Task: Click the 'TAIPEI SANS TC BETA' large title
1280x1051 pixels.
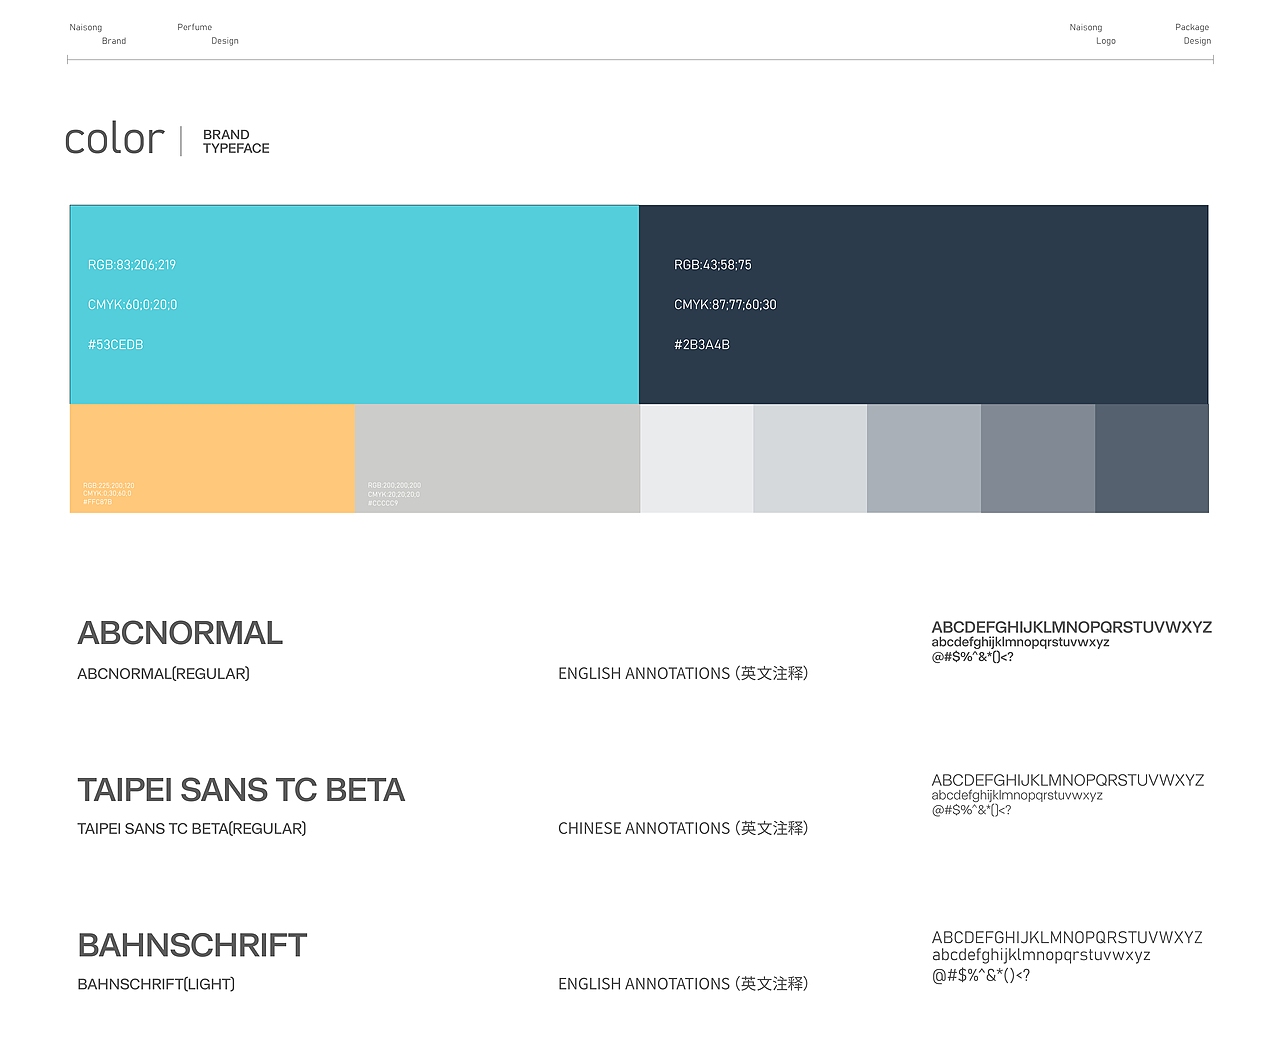Action: (x=241, y=790)
